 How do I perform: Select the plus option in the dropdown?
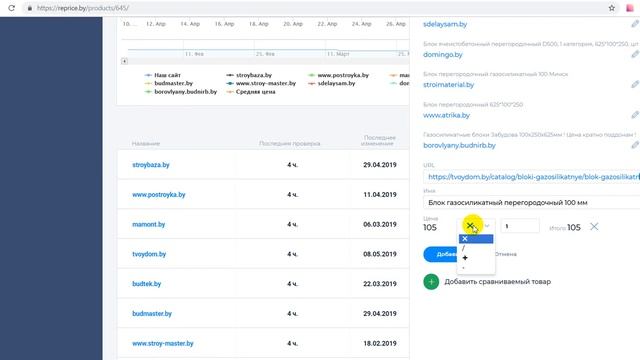click(x=476, y=258)
